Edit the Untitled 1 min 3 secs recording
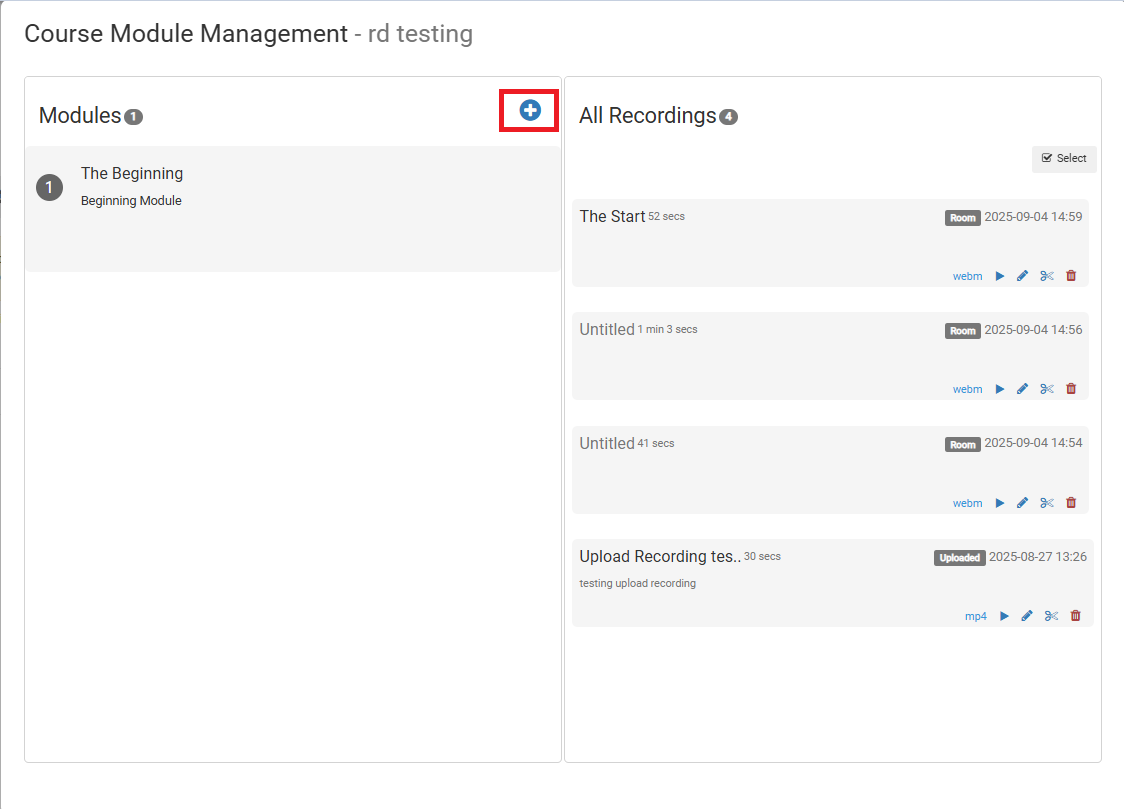This screenshot has width=1124, height=809. 1023,389
